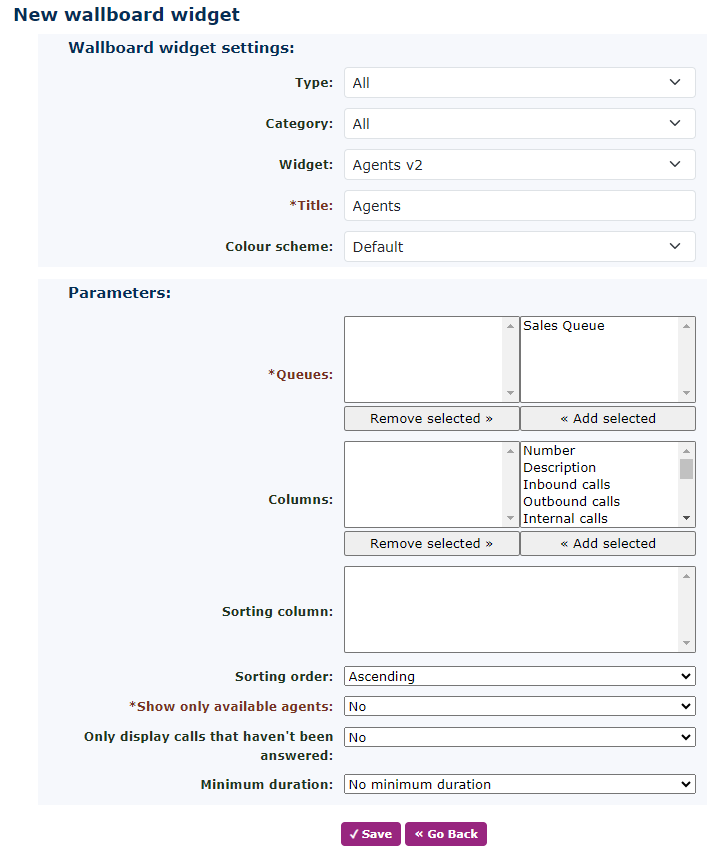The height and width of the screenshot is (857, 707).
Task: Click the Title input field
Action: click(519, 206)
